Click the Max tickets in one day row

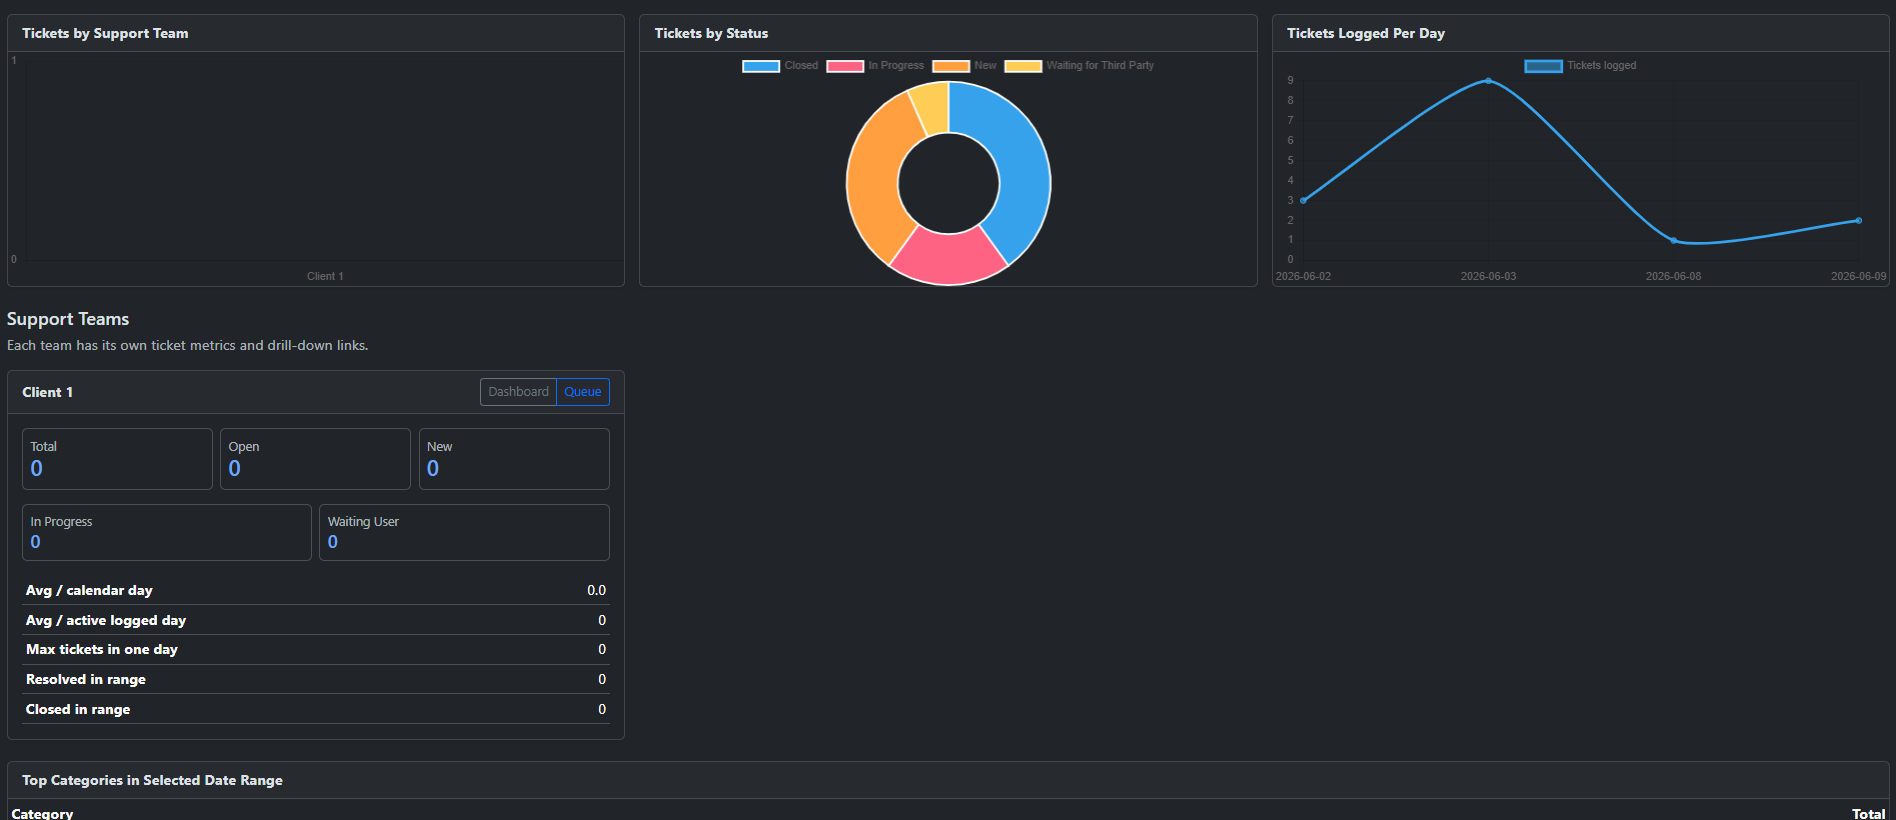316,649
